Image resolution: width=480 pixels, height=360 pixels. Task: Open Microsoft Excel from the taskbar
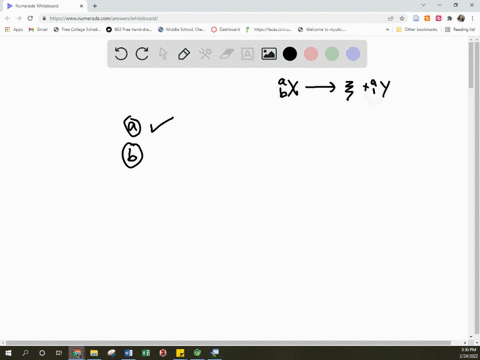(x=146, y=353)
